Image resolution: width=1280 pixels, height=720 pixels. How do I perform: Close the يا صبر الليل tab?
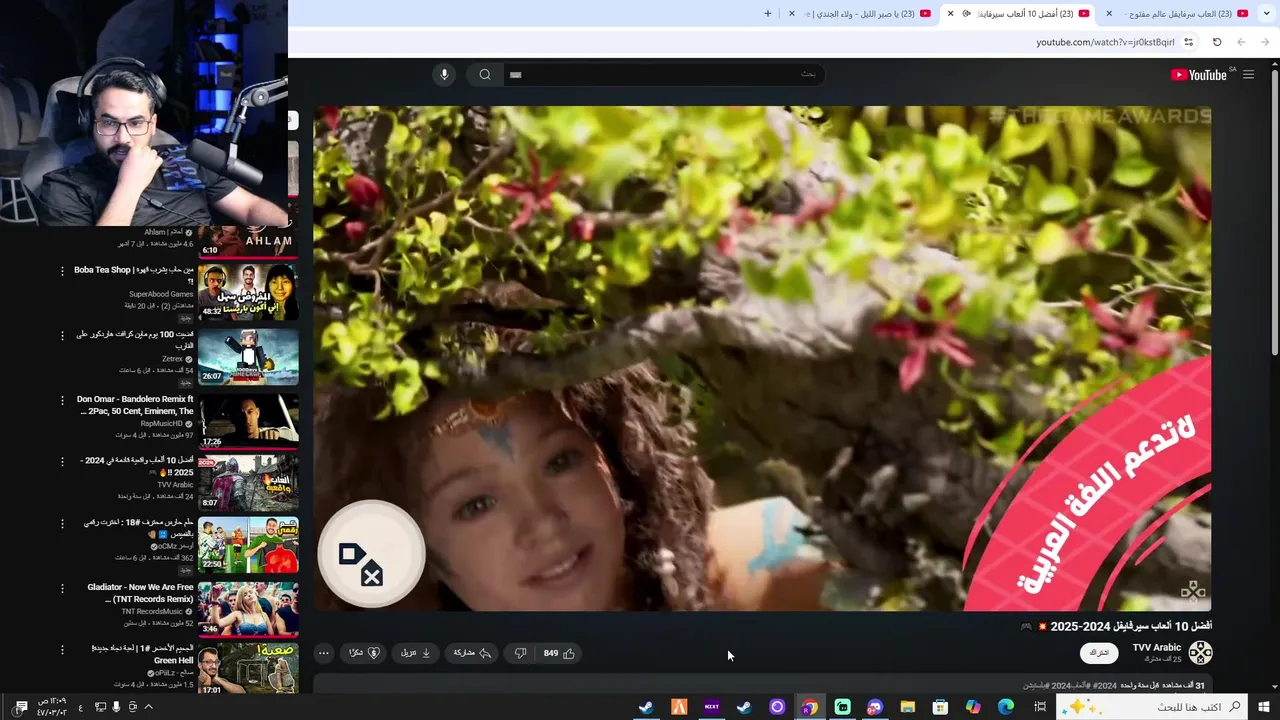point(792,13)
